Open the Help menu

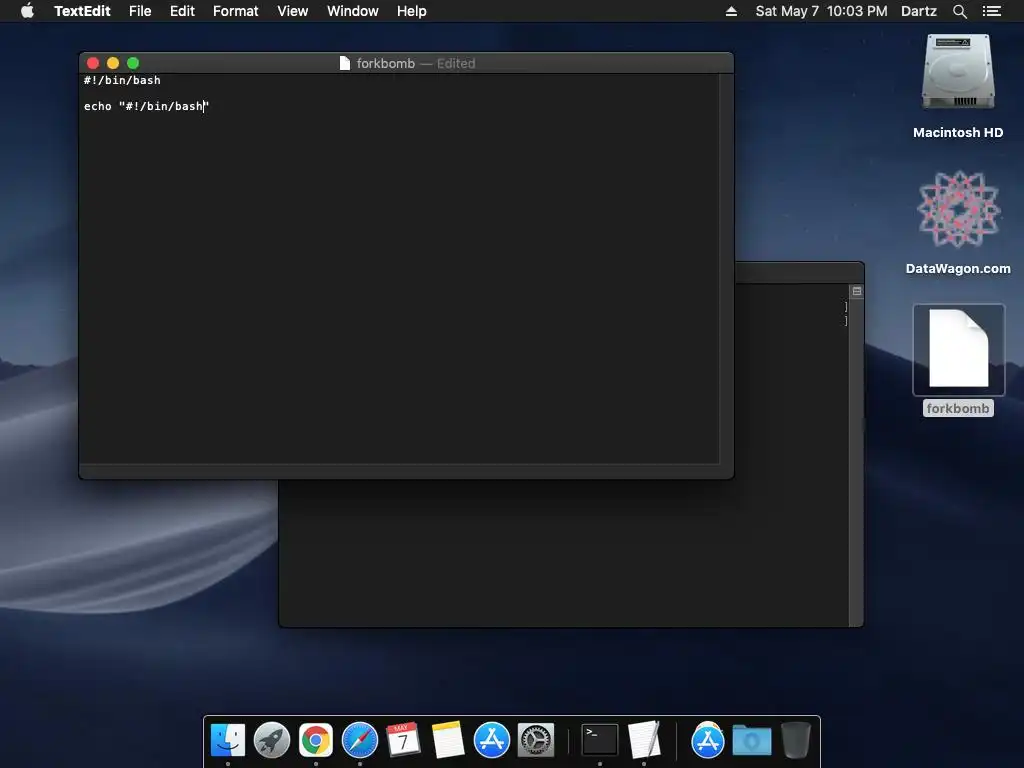(x=411, y=11)
